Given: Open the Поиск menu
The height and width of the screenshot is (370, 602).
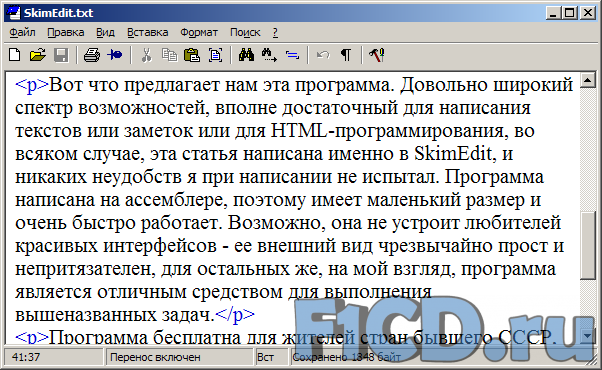Looking at the screenshot, I should (x=245, y=33).
